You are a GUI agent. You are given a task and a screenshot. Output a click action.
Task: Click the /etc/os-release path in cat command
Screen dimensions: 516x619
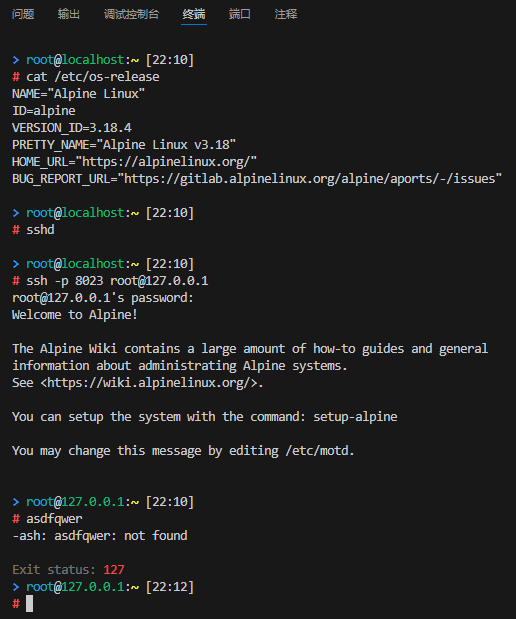pyautogui.click(x=107, y=77)
